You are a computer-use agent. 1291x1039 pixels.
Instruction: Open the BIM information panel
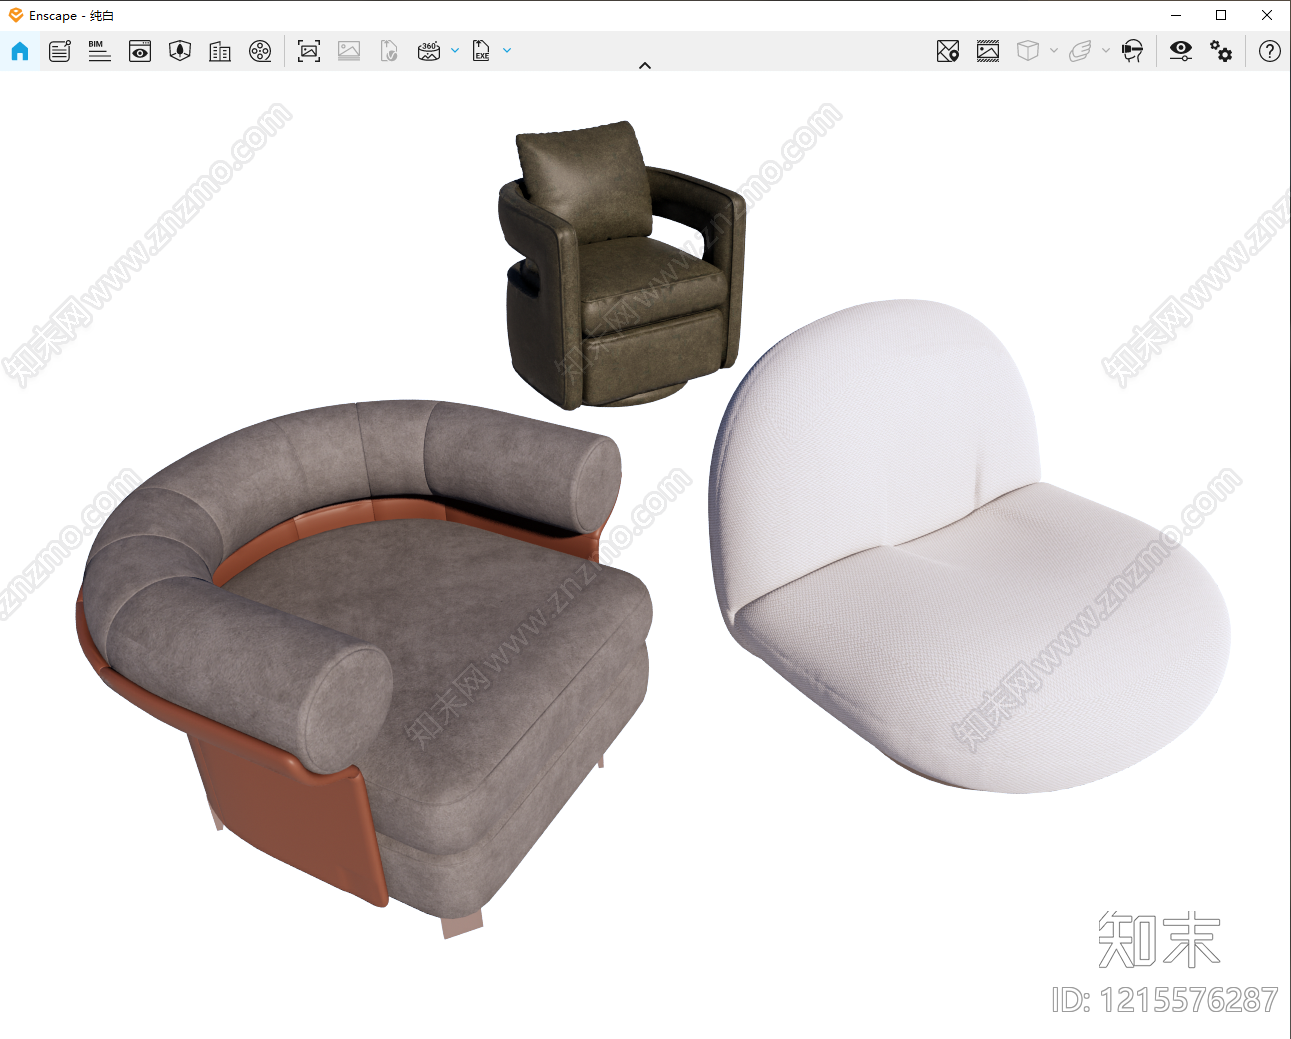coord(99,51)
